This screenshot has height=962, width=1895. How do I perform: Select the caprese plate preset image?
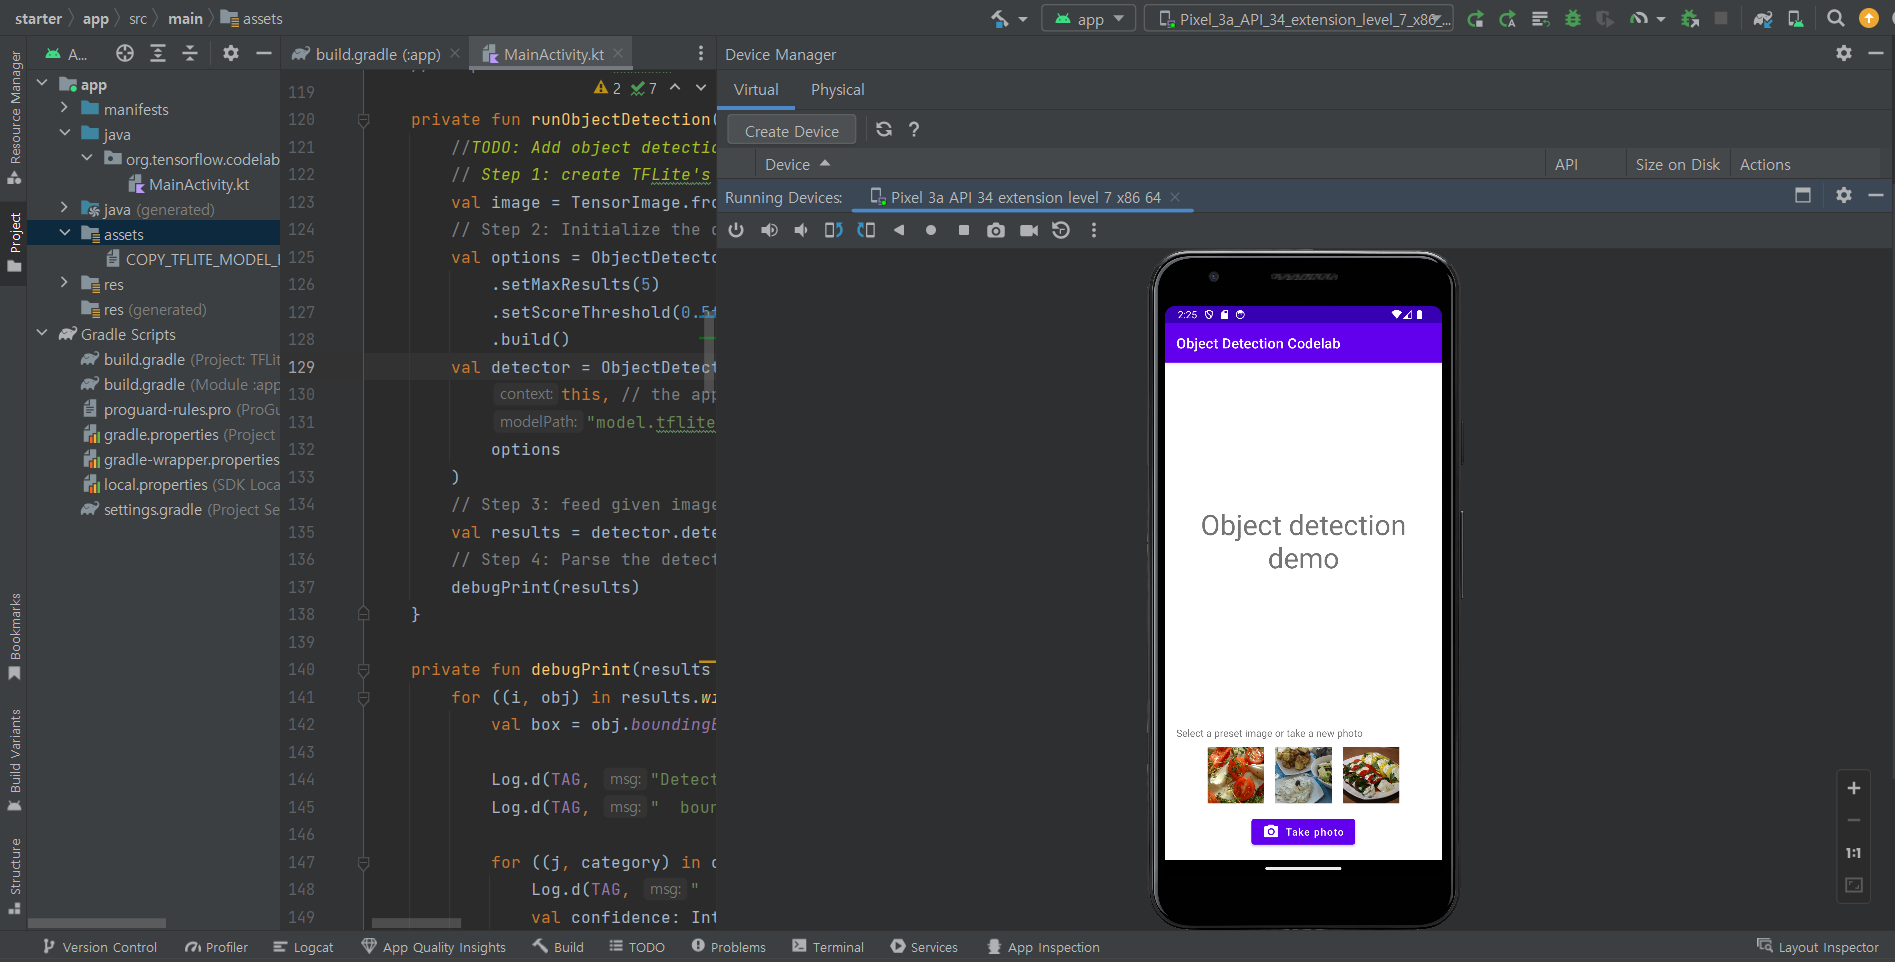[1371, 775]
